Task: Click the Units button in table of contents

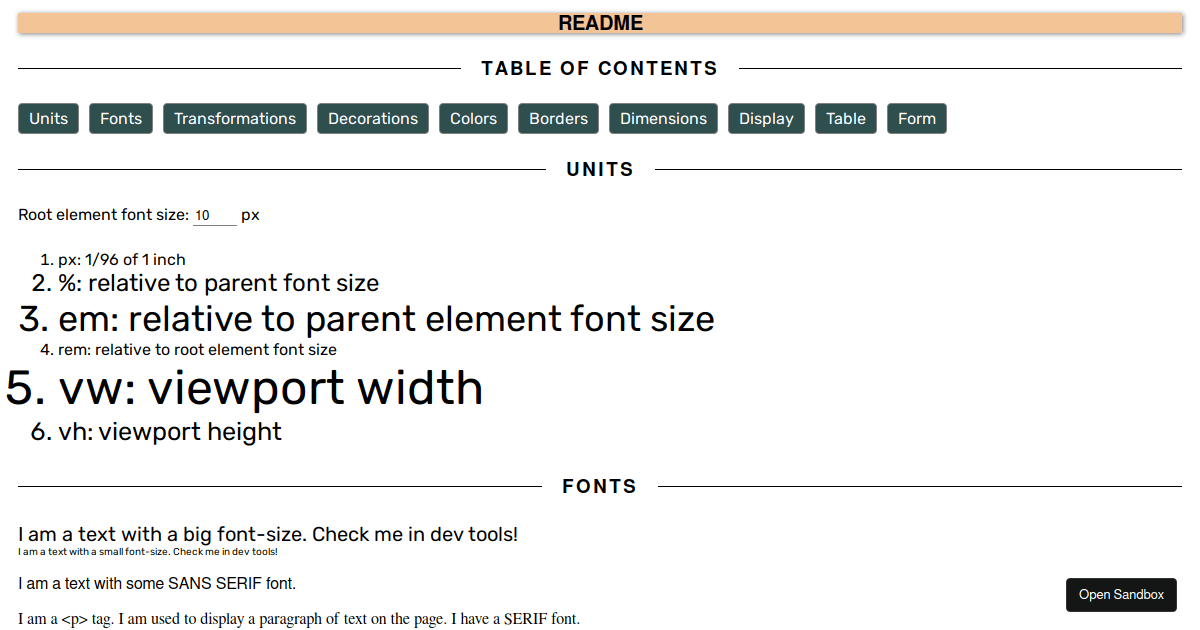Action: pos(48,118)
